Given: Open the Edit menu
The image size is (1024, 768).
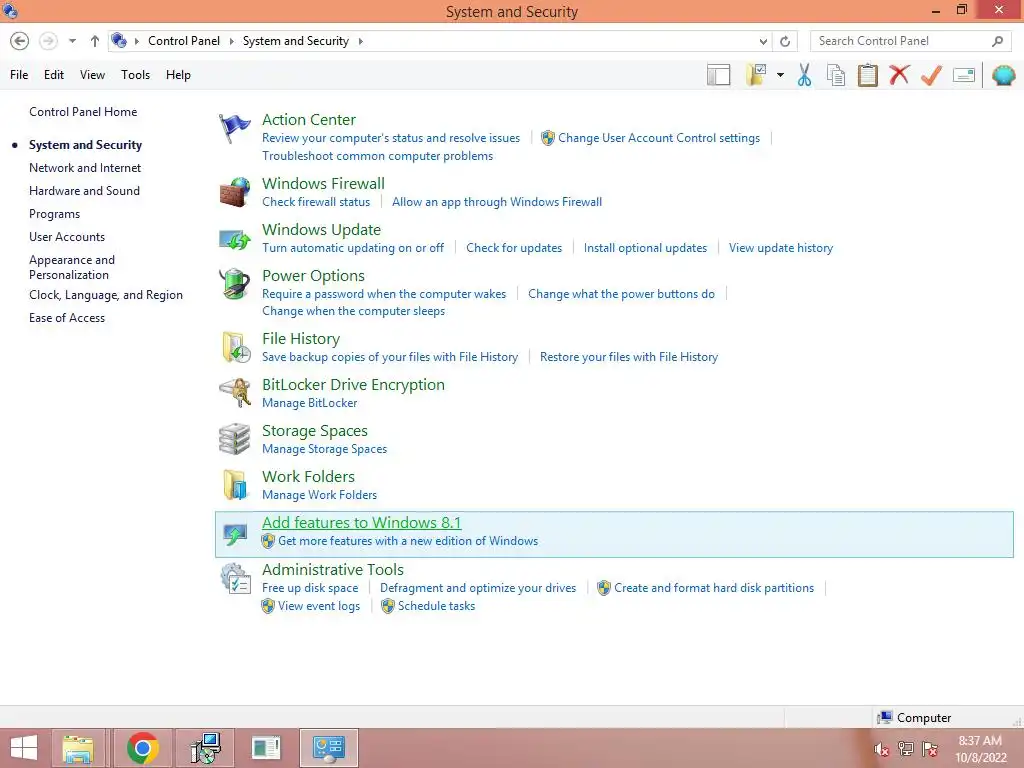Looking at the screenshot, I should [54, 75].
